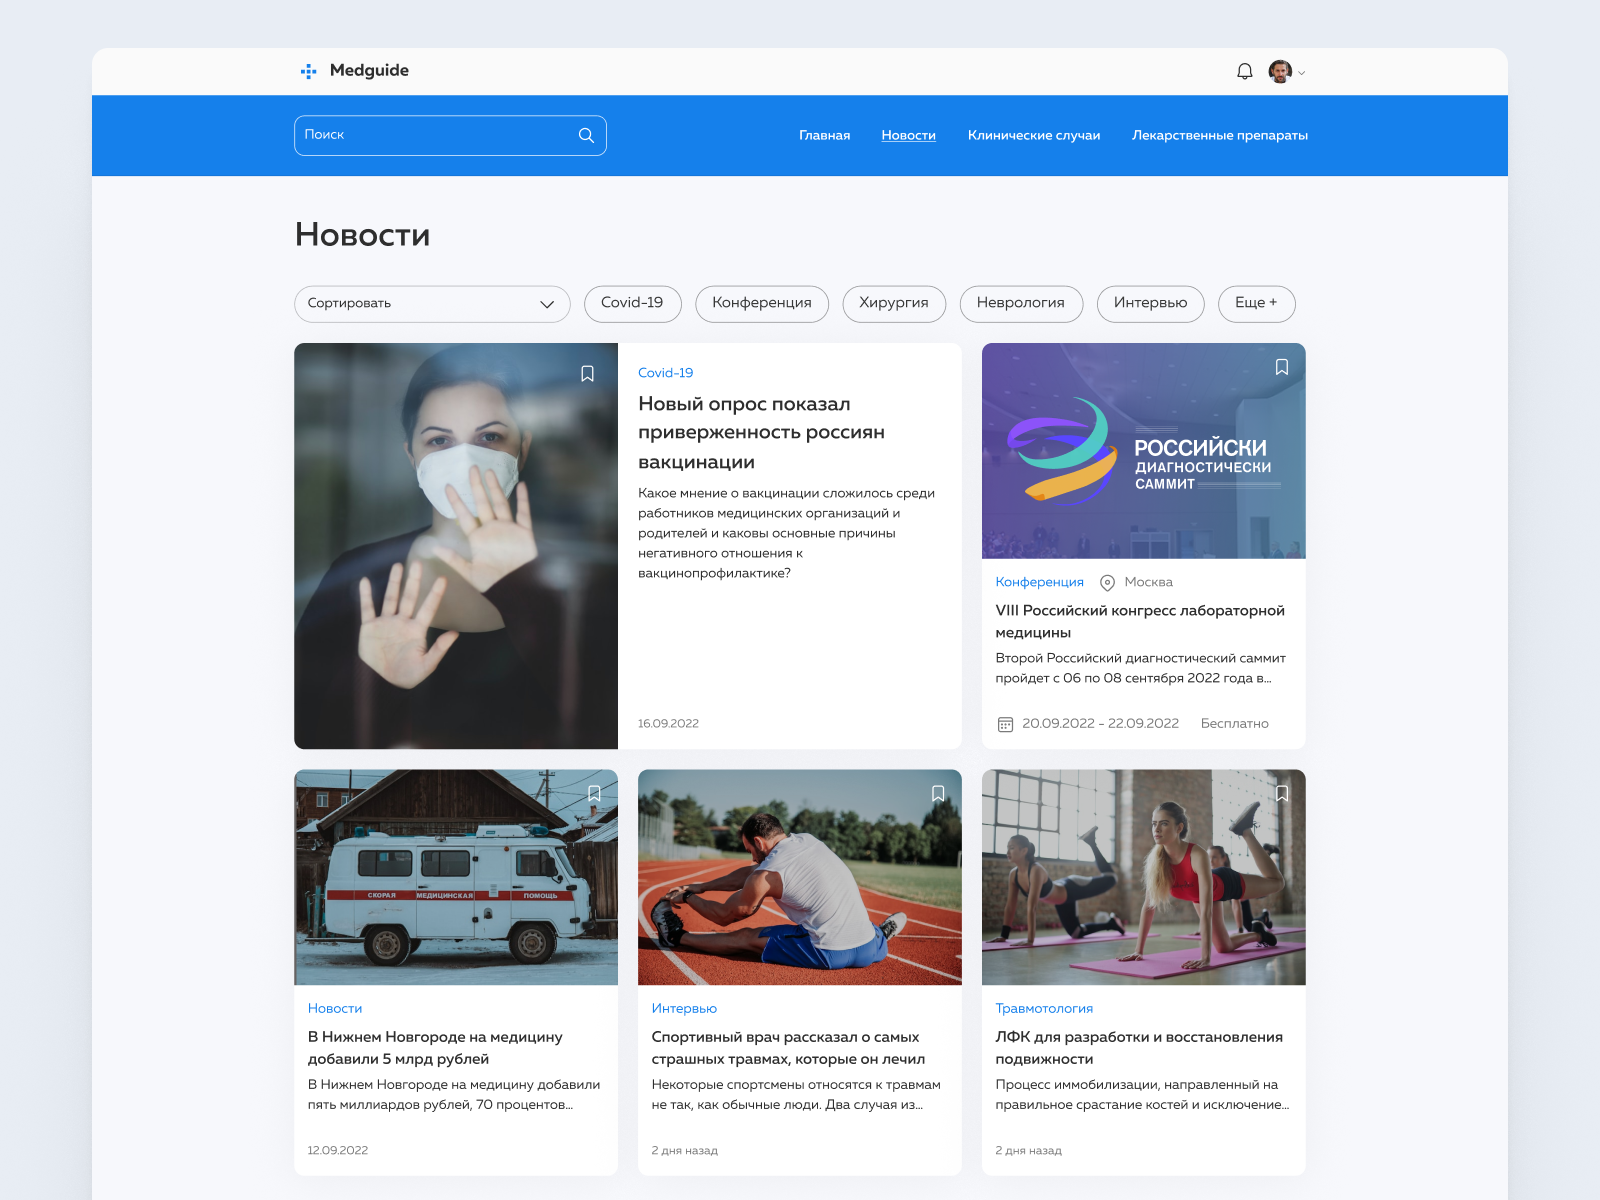Click the 16.09.2022 date

click(668, 723)
